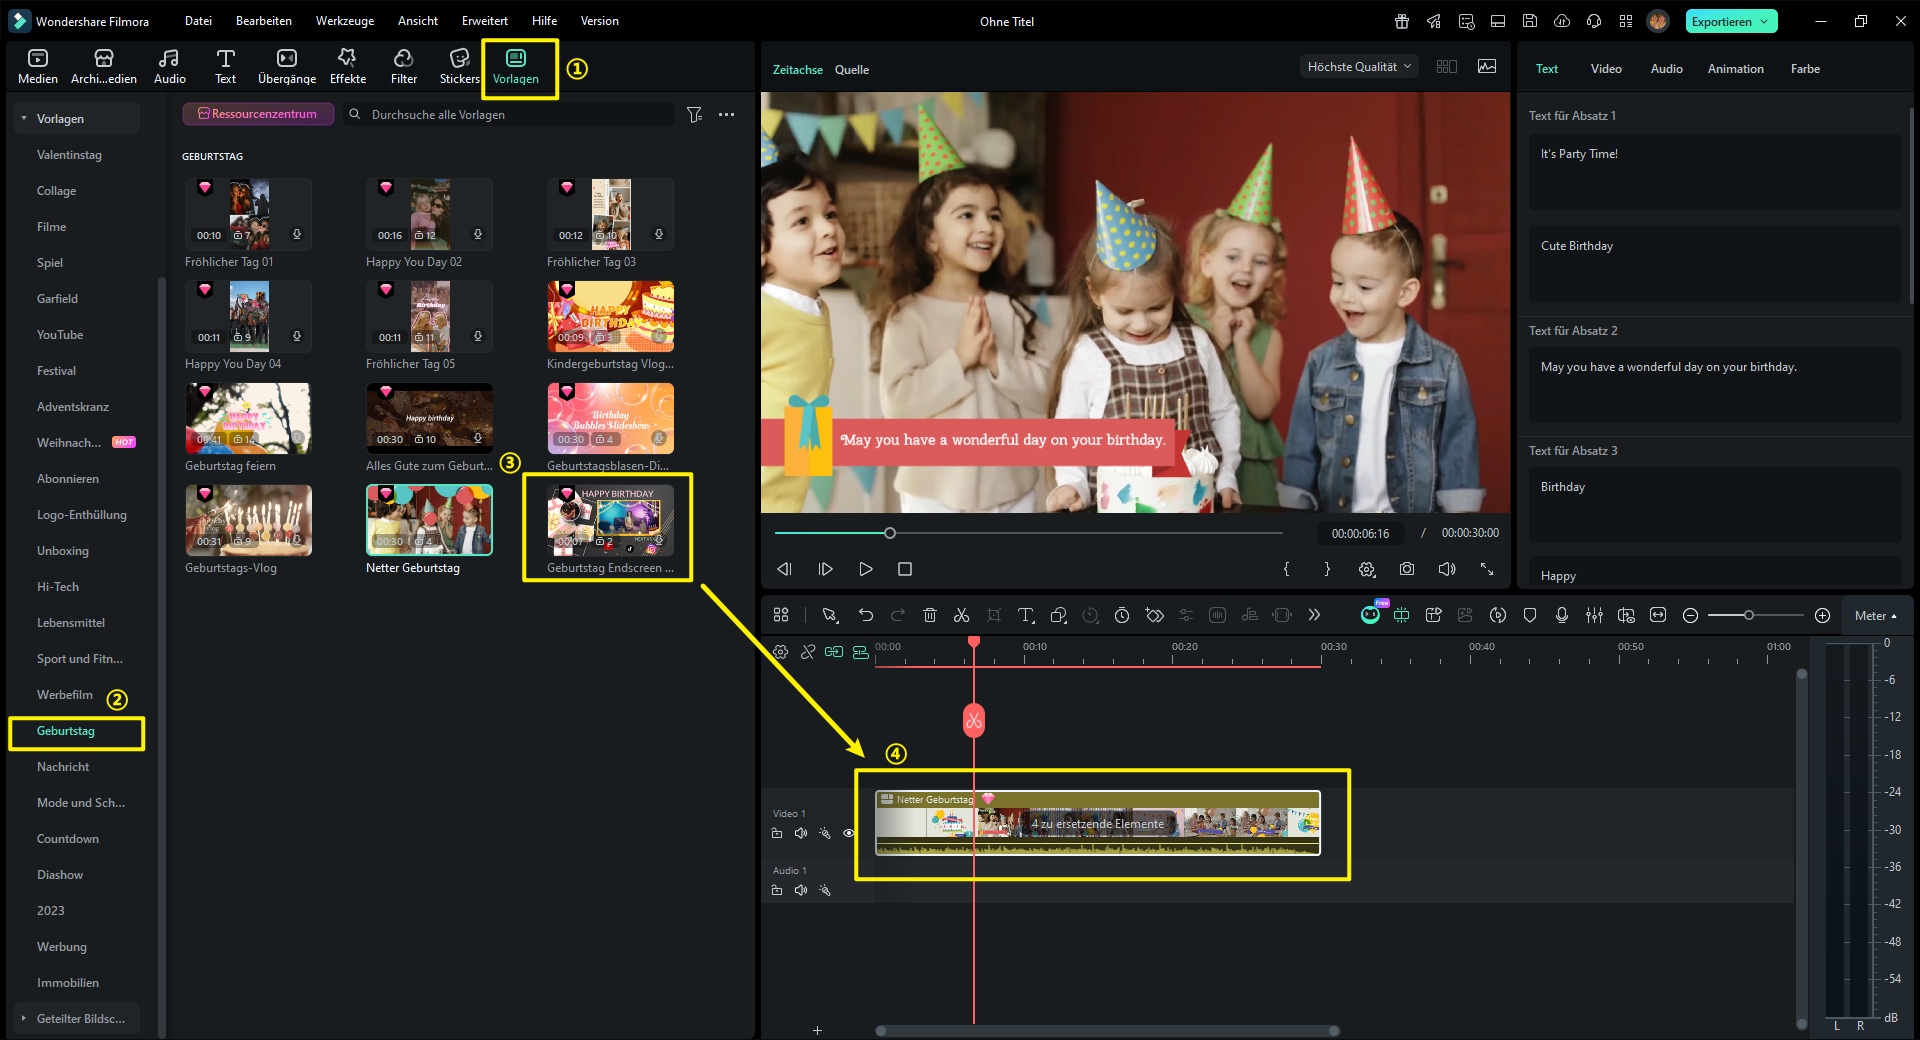Open the Ressourcenzentrum button
Image resolution: width=1920 pixels, height=1040 pixels.
point(257,114)
